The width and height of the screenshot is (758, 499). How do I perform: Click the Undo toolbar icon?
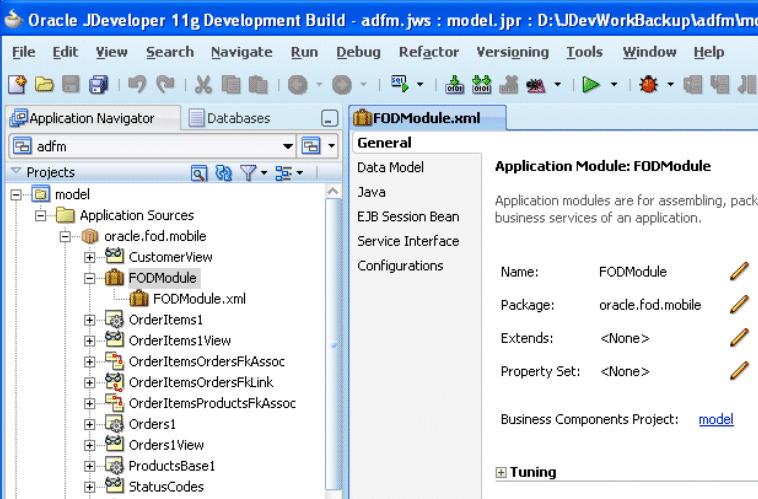137,85
